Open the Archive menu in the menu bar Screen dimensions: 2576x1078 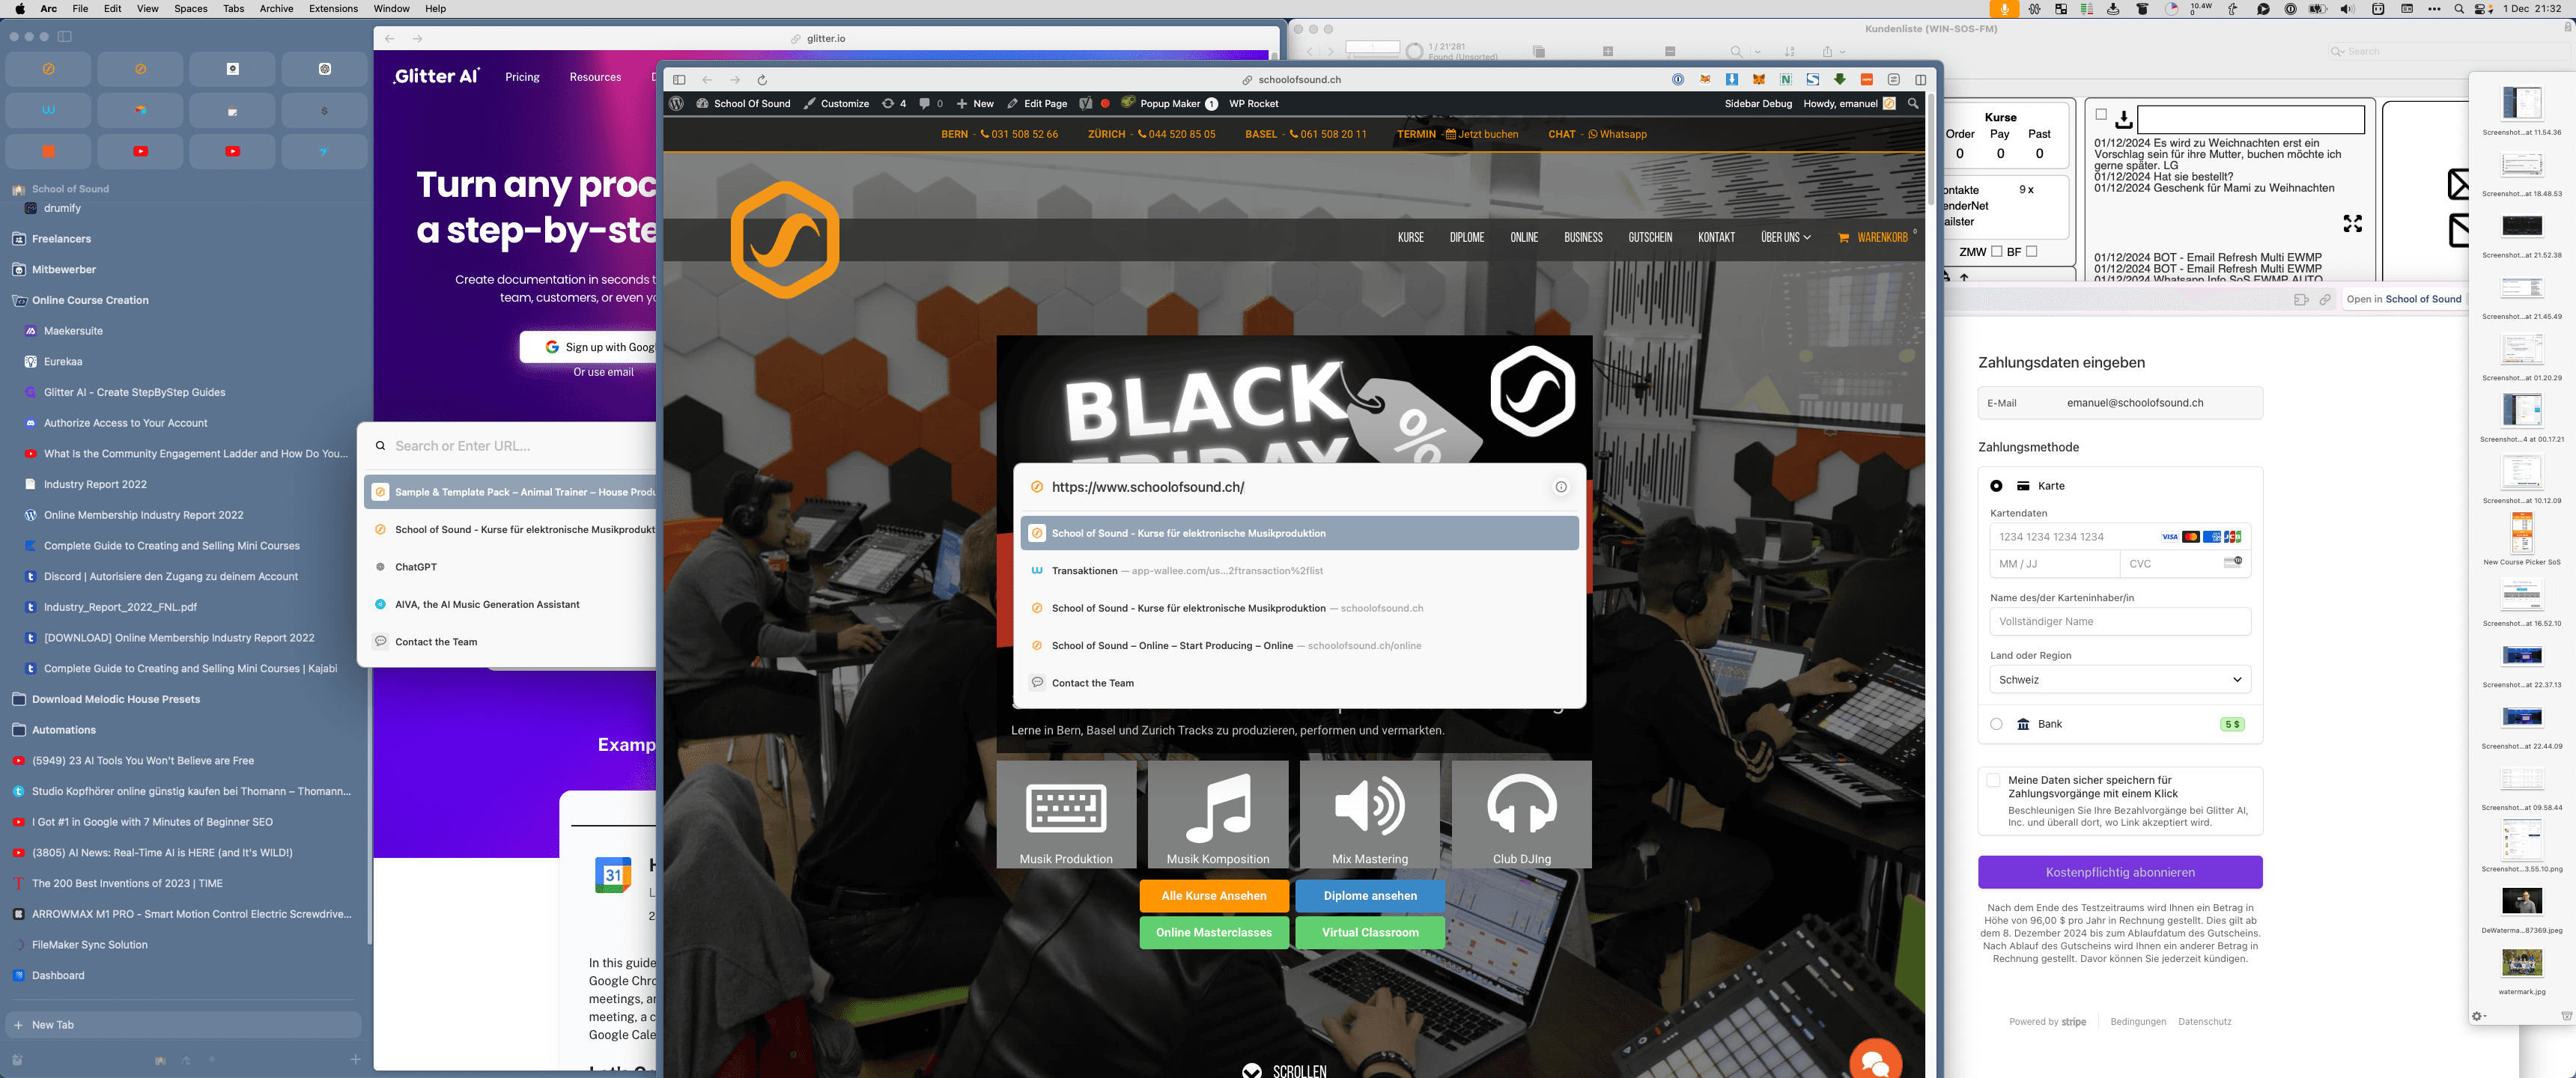[x=277, y=9]
